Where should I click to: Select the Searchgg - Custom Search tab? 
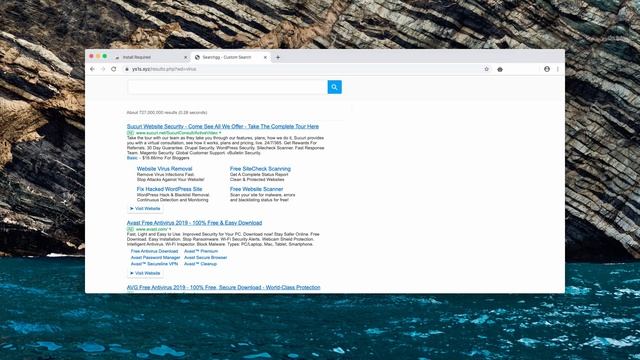point(231,58)
